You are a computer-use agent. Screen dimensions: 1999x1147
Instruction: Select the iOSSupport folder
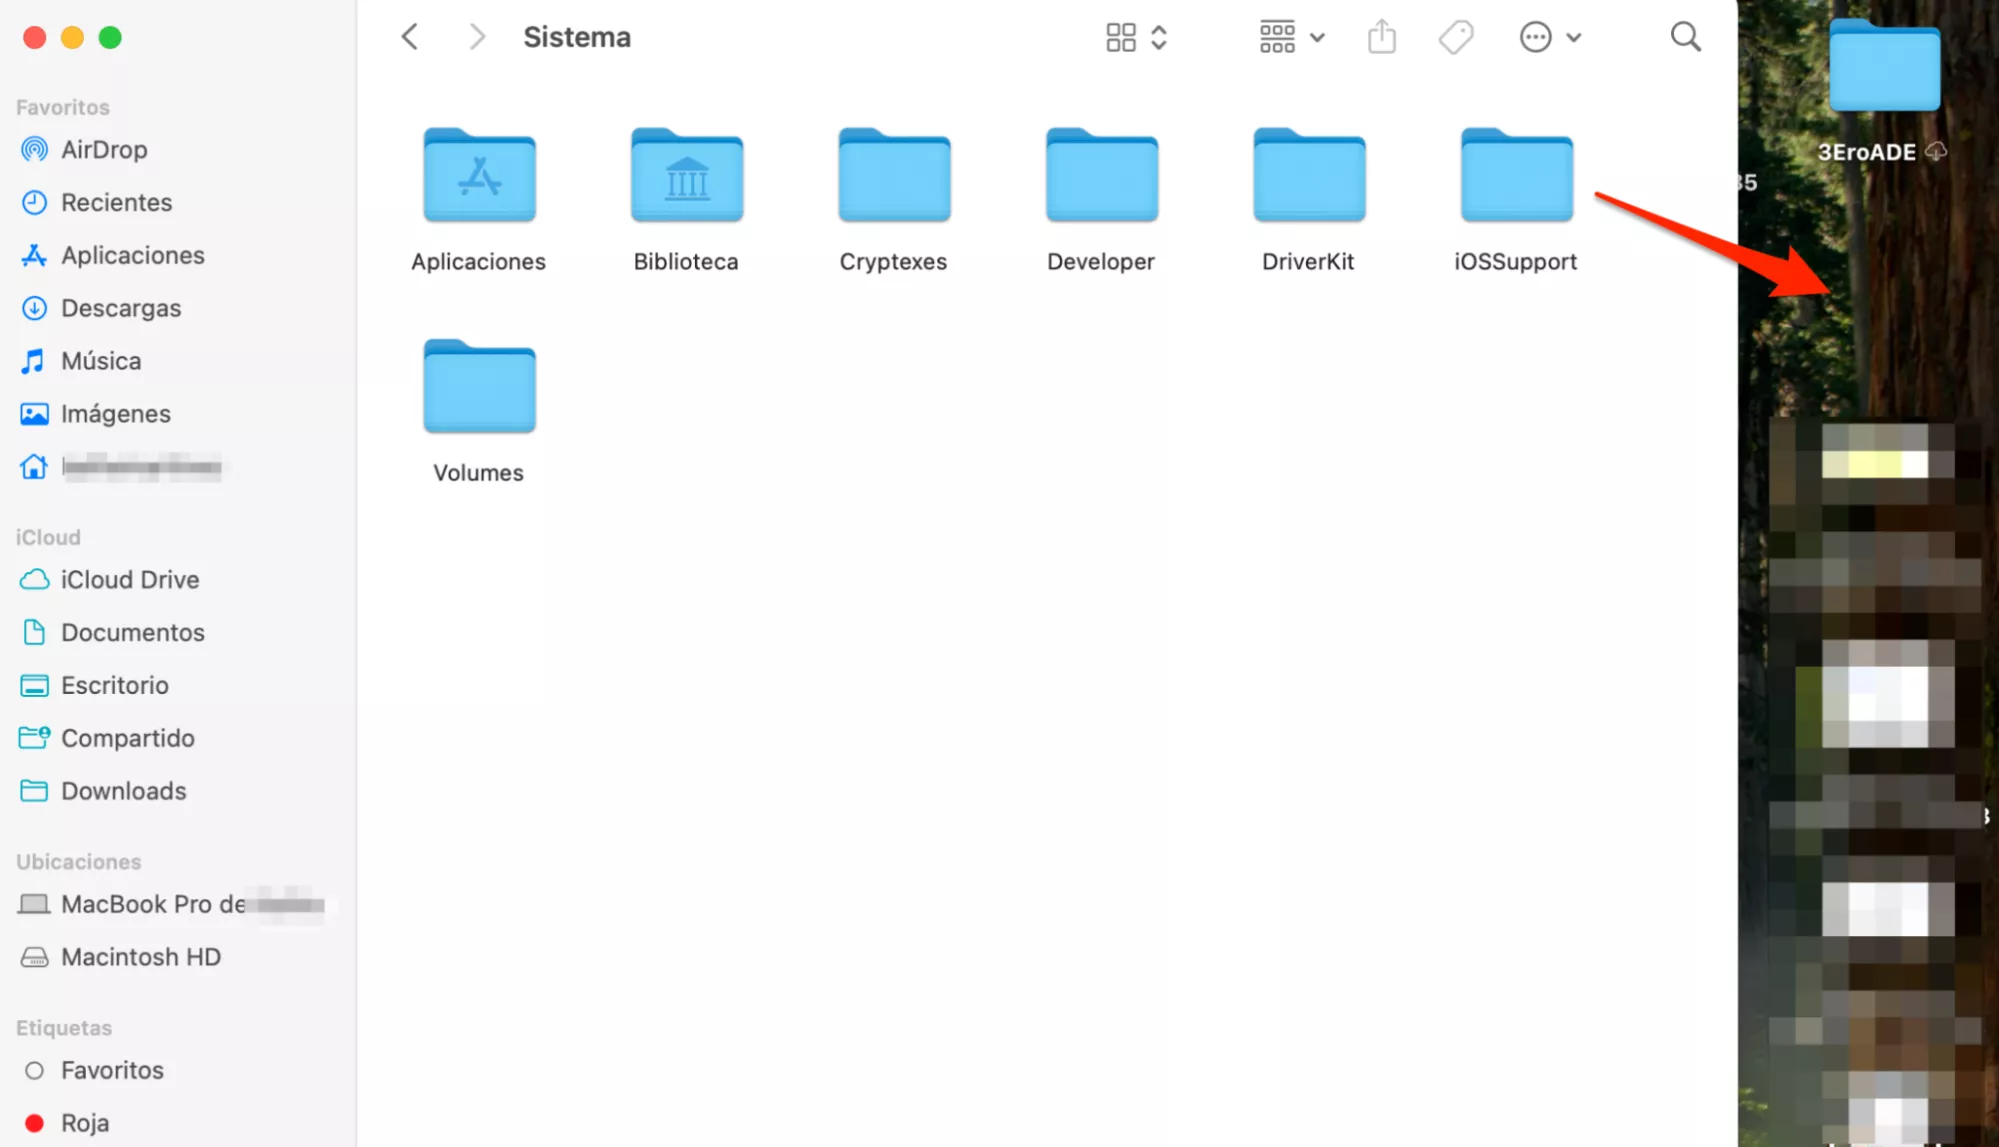tap(1516, 178)
